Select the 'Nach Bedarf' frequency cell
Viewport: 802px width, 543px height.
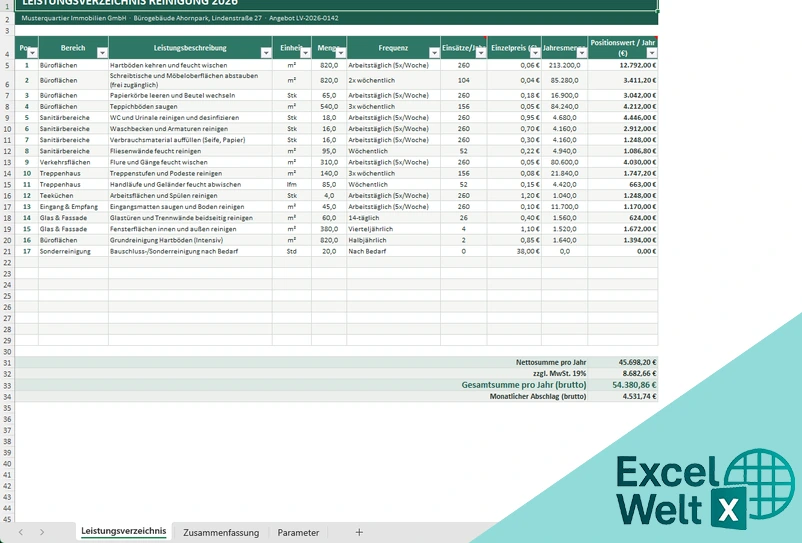tap(393, 252)
